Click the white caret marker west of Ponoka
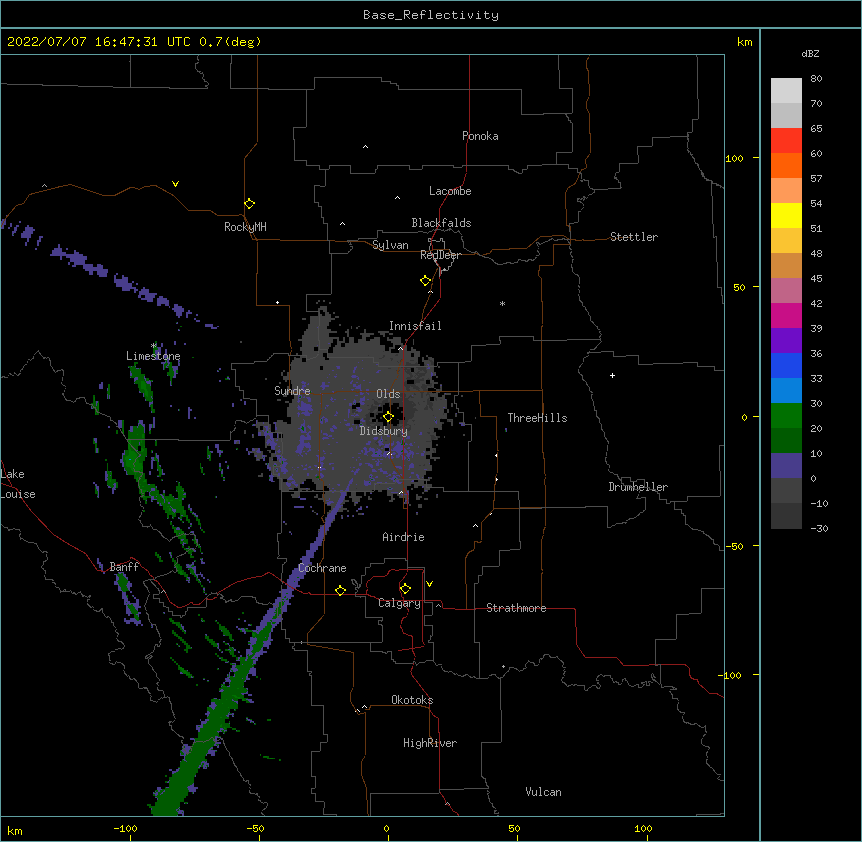This screenshot has width=862, height=842. (x=365, y=147)
